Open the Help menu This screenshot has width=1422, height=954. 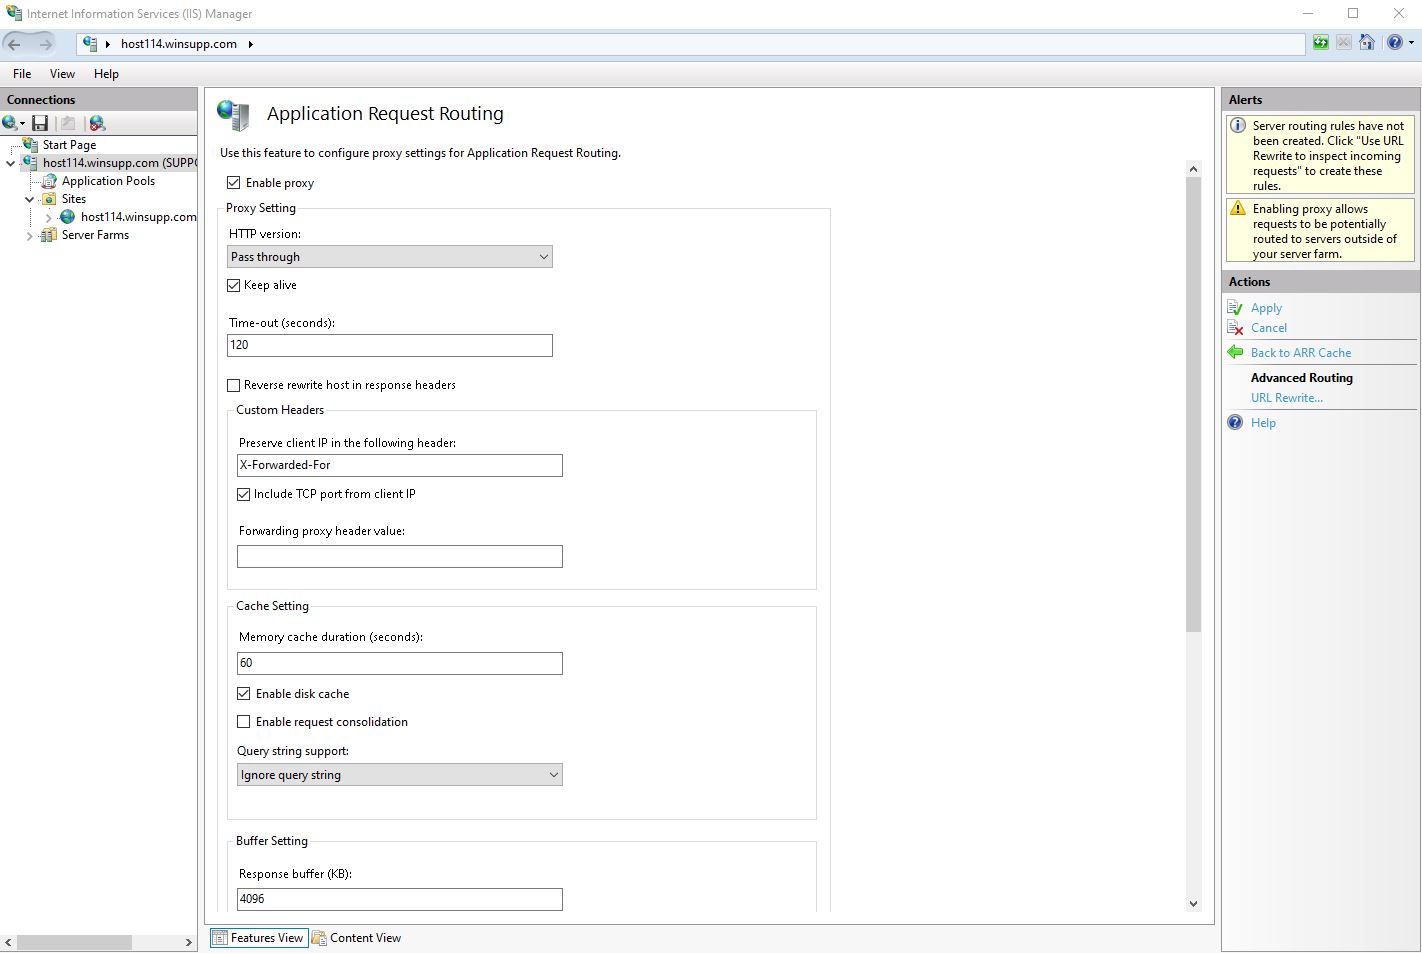click(x=106, y=74)
